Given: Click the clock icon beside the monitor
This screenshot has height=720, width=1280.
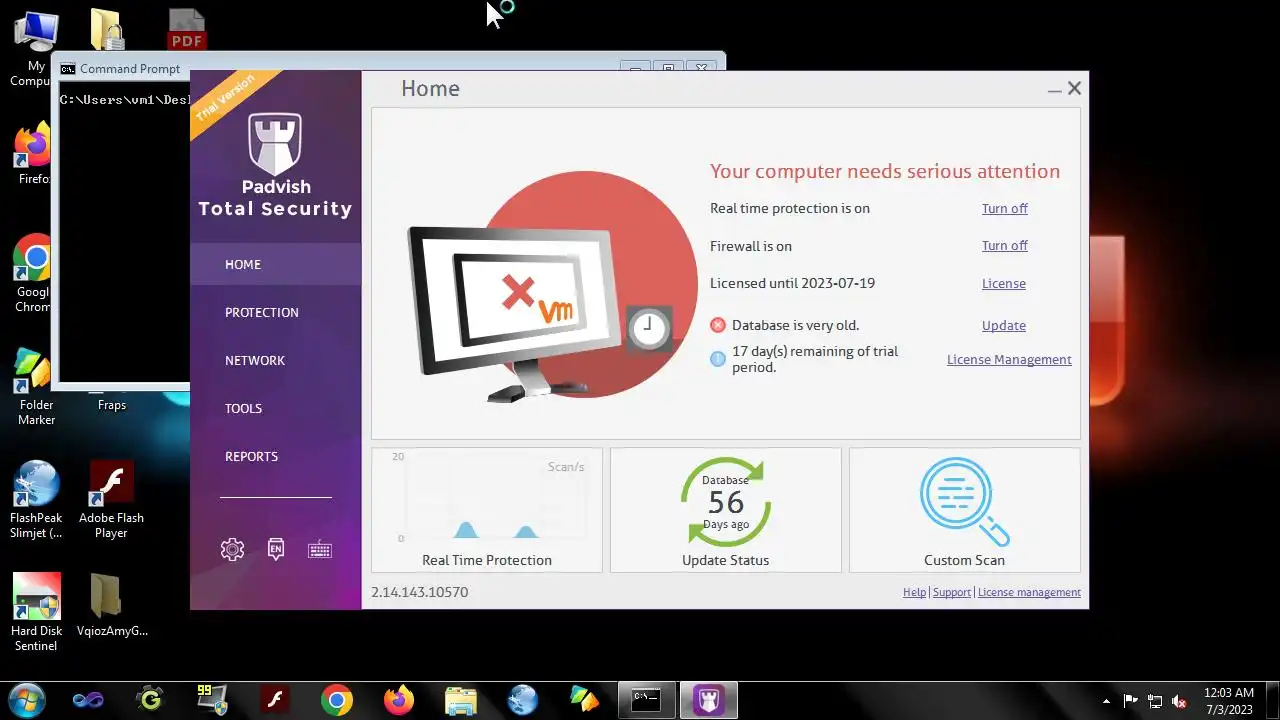Looking at the screenshot, I should click(649, 327).
